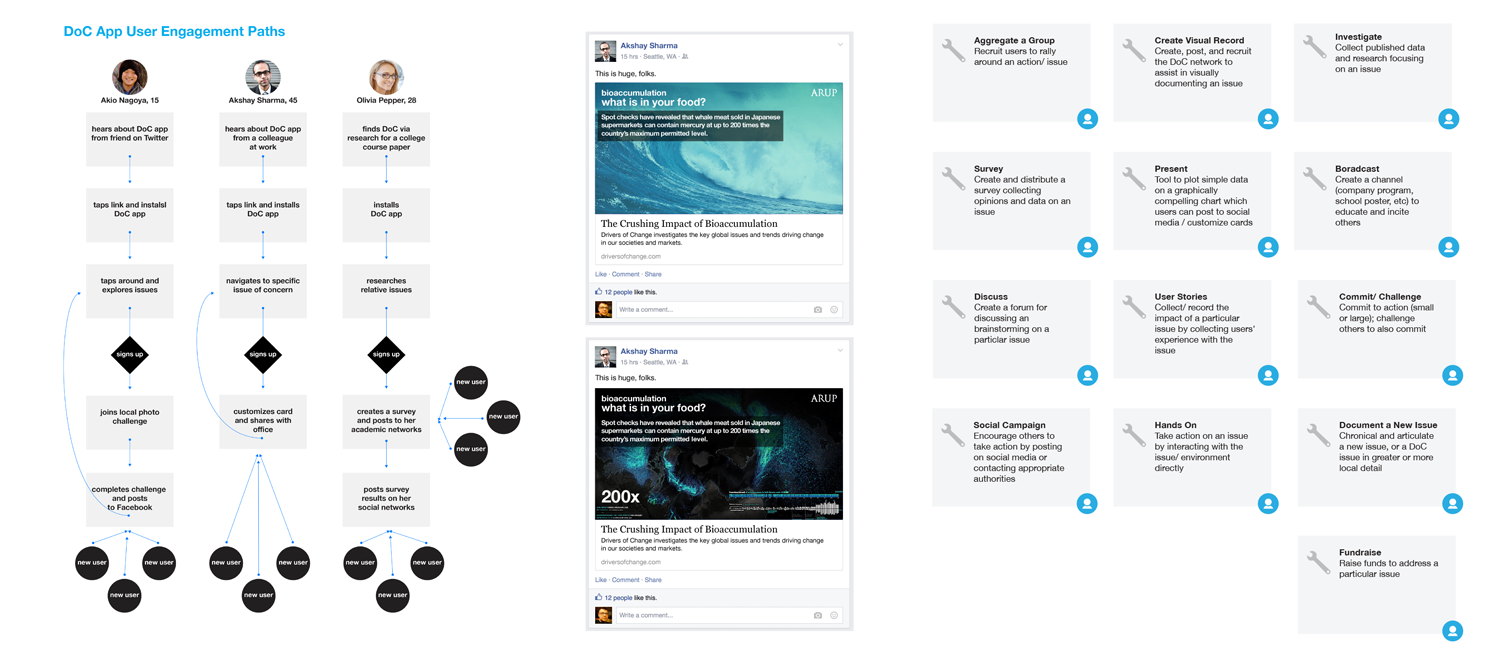
Task: Click the wrench icon in Commit/ Challenge card
Action: [1318, 306]
